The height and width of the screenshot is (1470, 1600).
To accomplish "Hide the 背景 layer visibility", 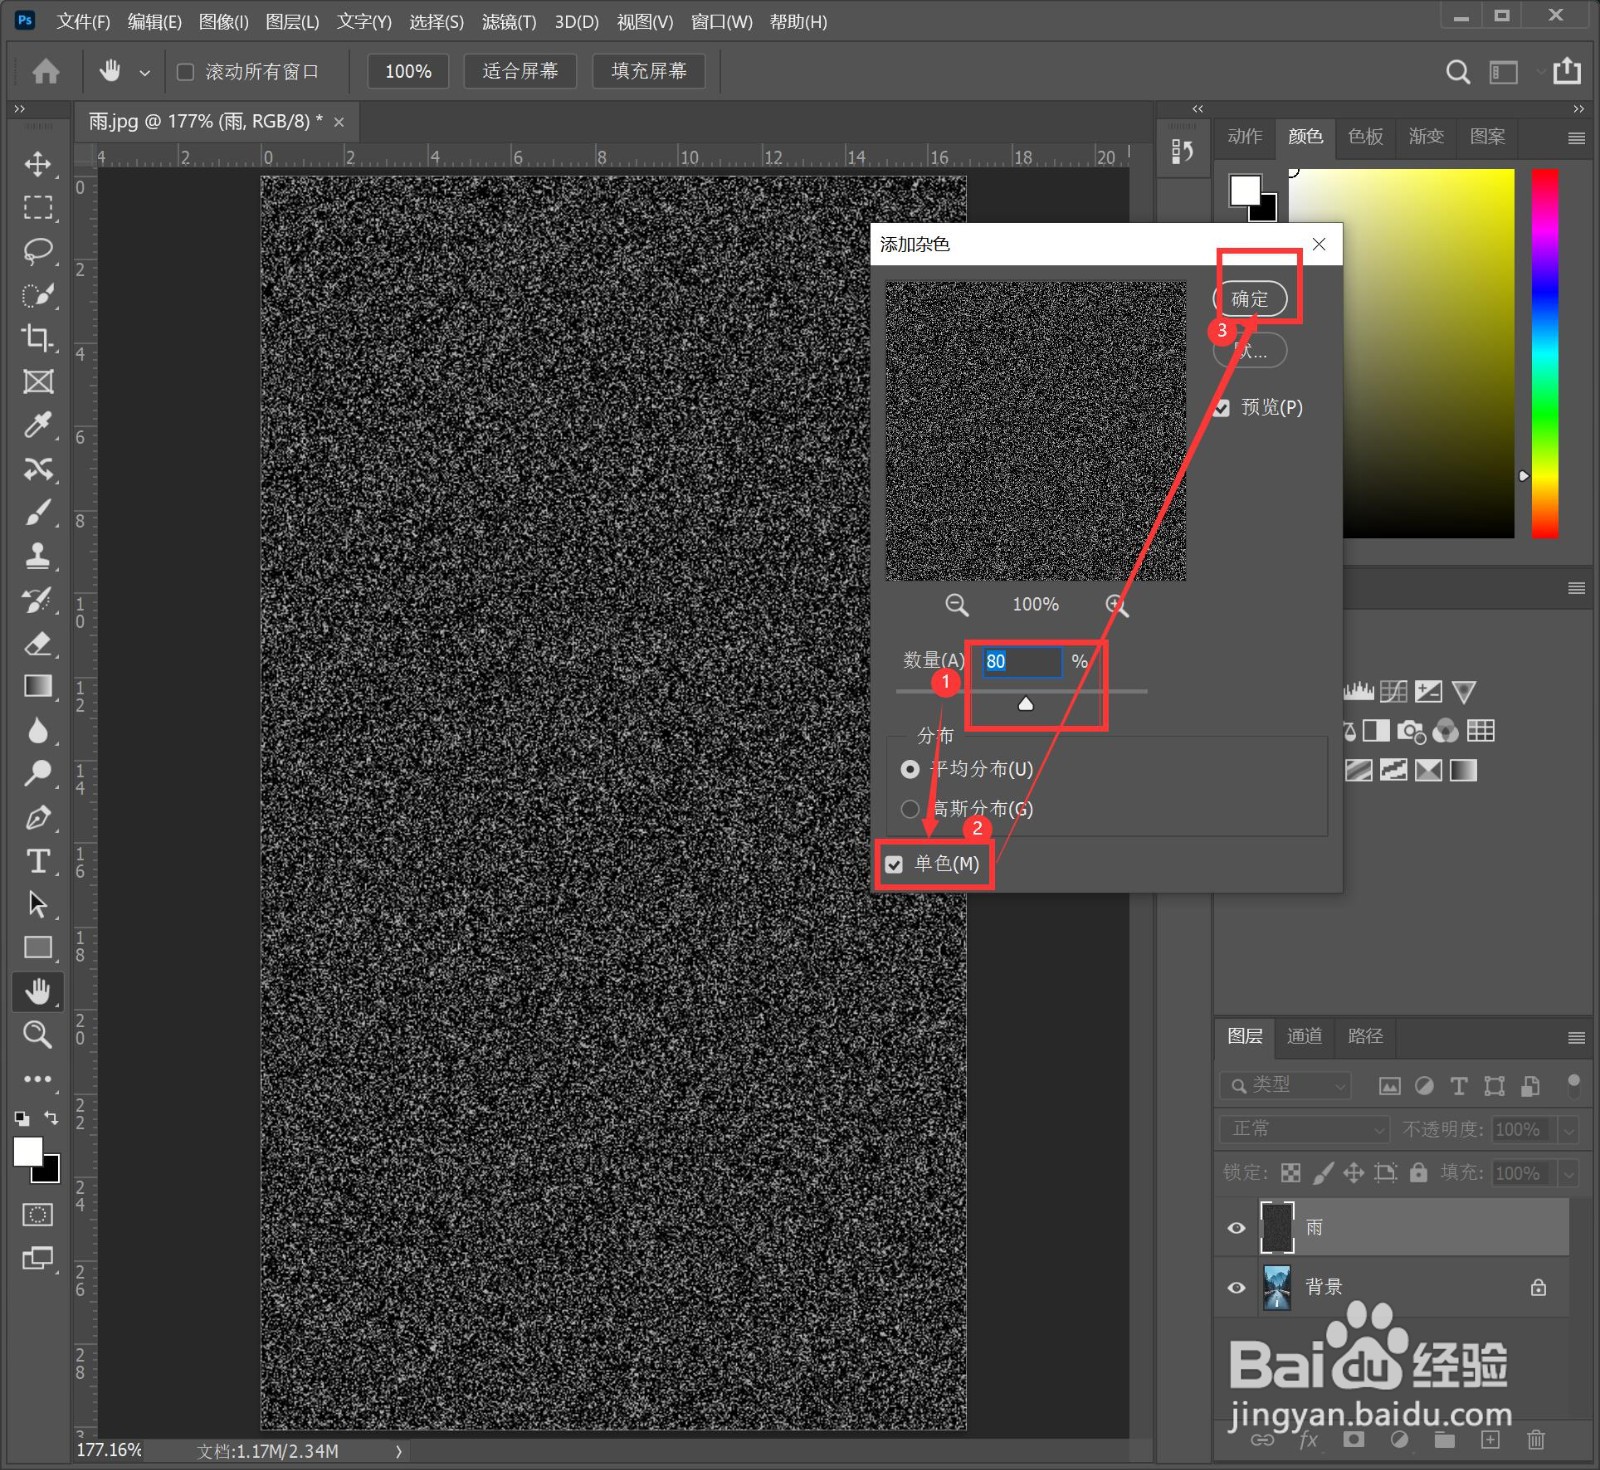I will (1237, 1288).
